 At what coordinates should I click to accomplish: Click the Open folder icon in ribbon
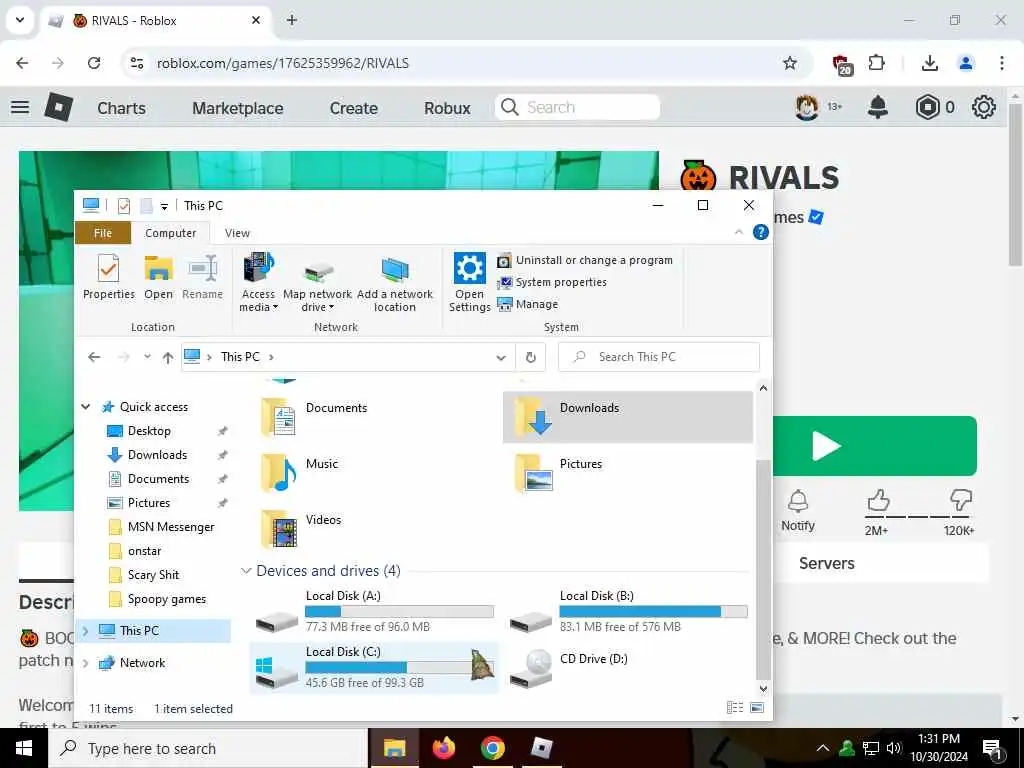[158, 276]
